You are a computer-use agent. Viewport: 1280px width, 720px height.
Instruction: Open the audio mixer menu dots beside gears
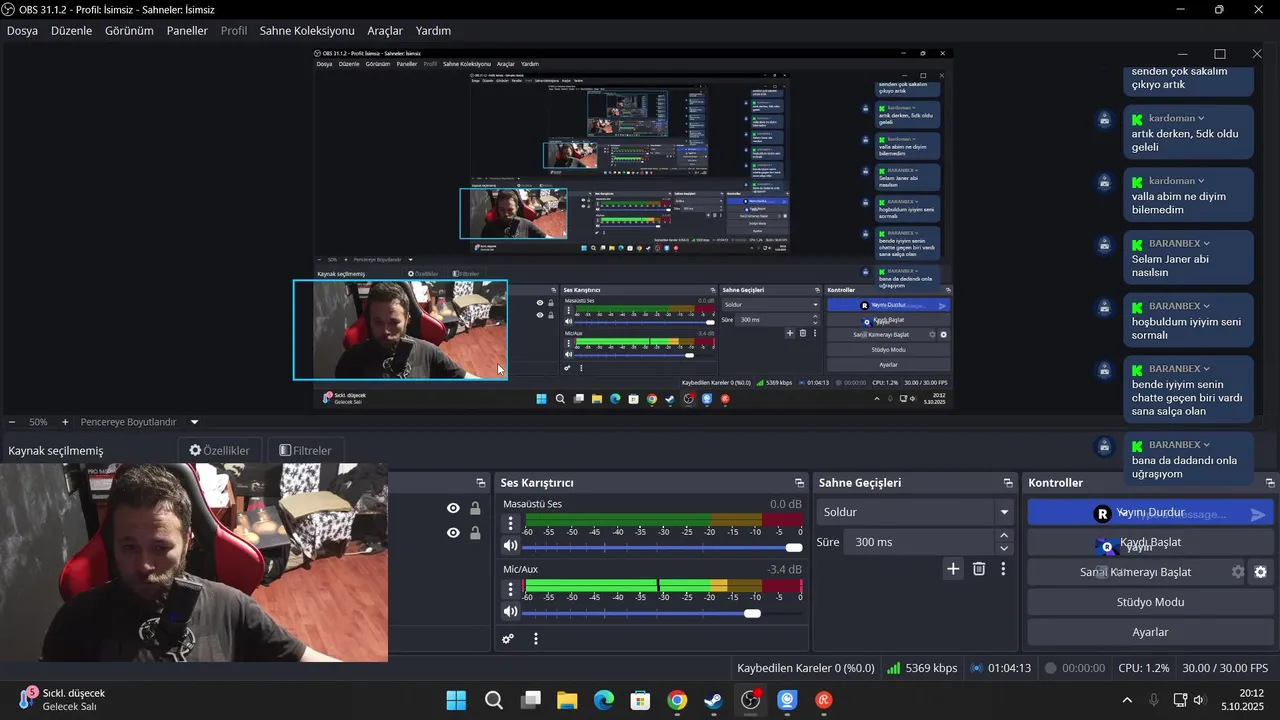536,639
